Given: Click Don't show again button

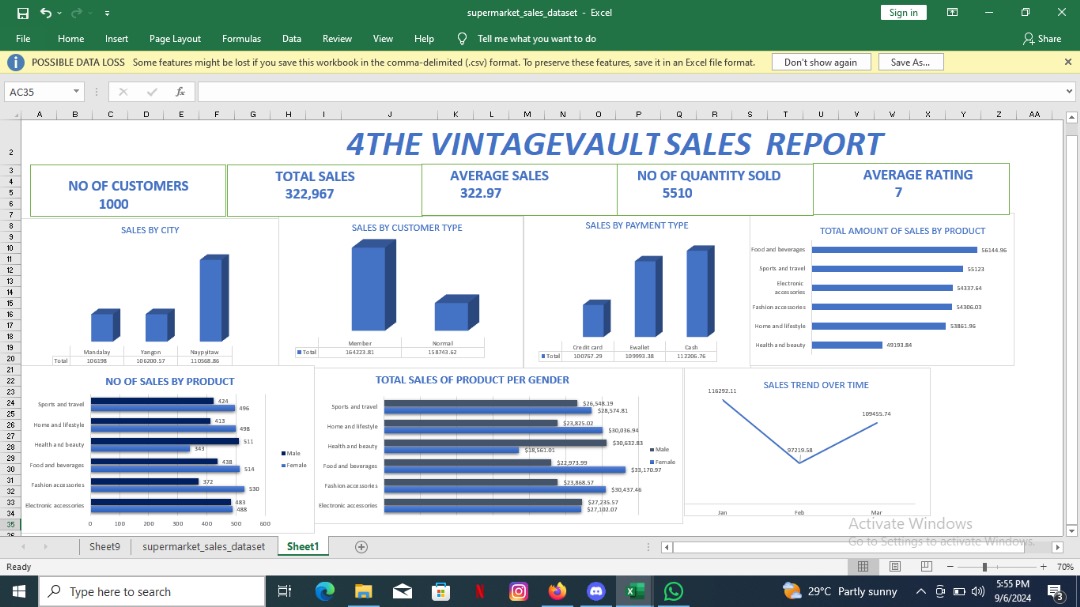Looking at the screenshot, I should 820,62.
